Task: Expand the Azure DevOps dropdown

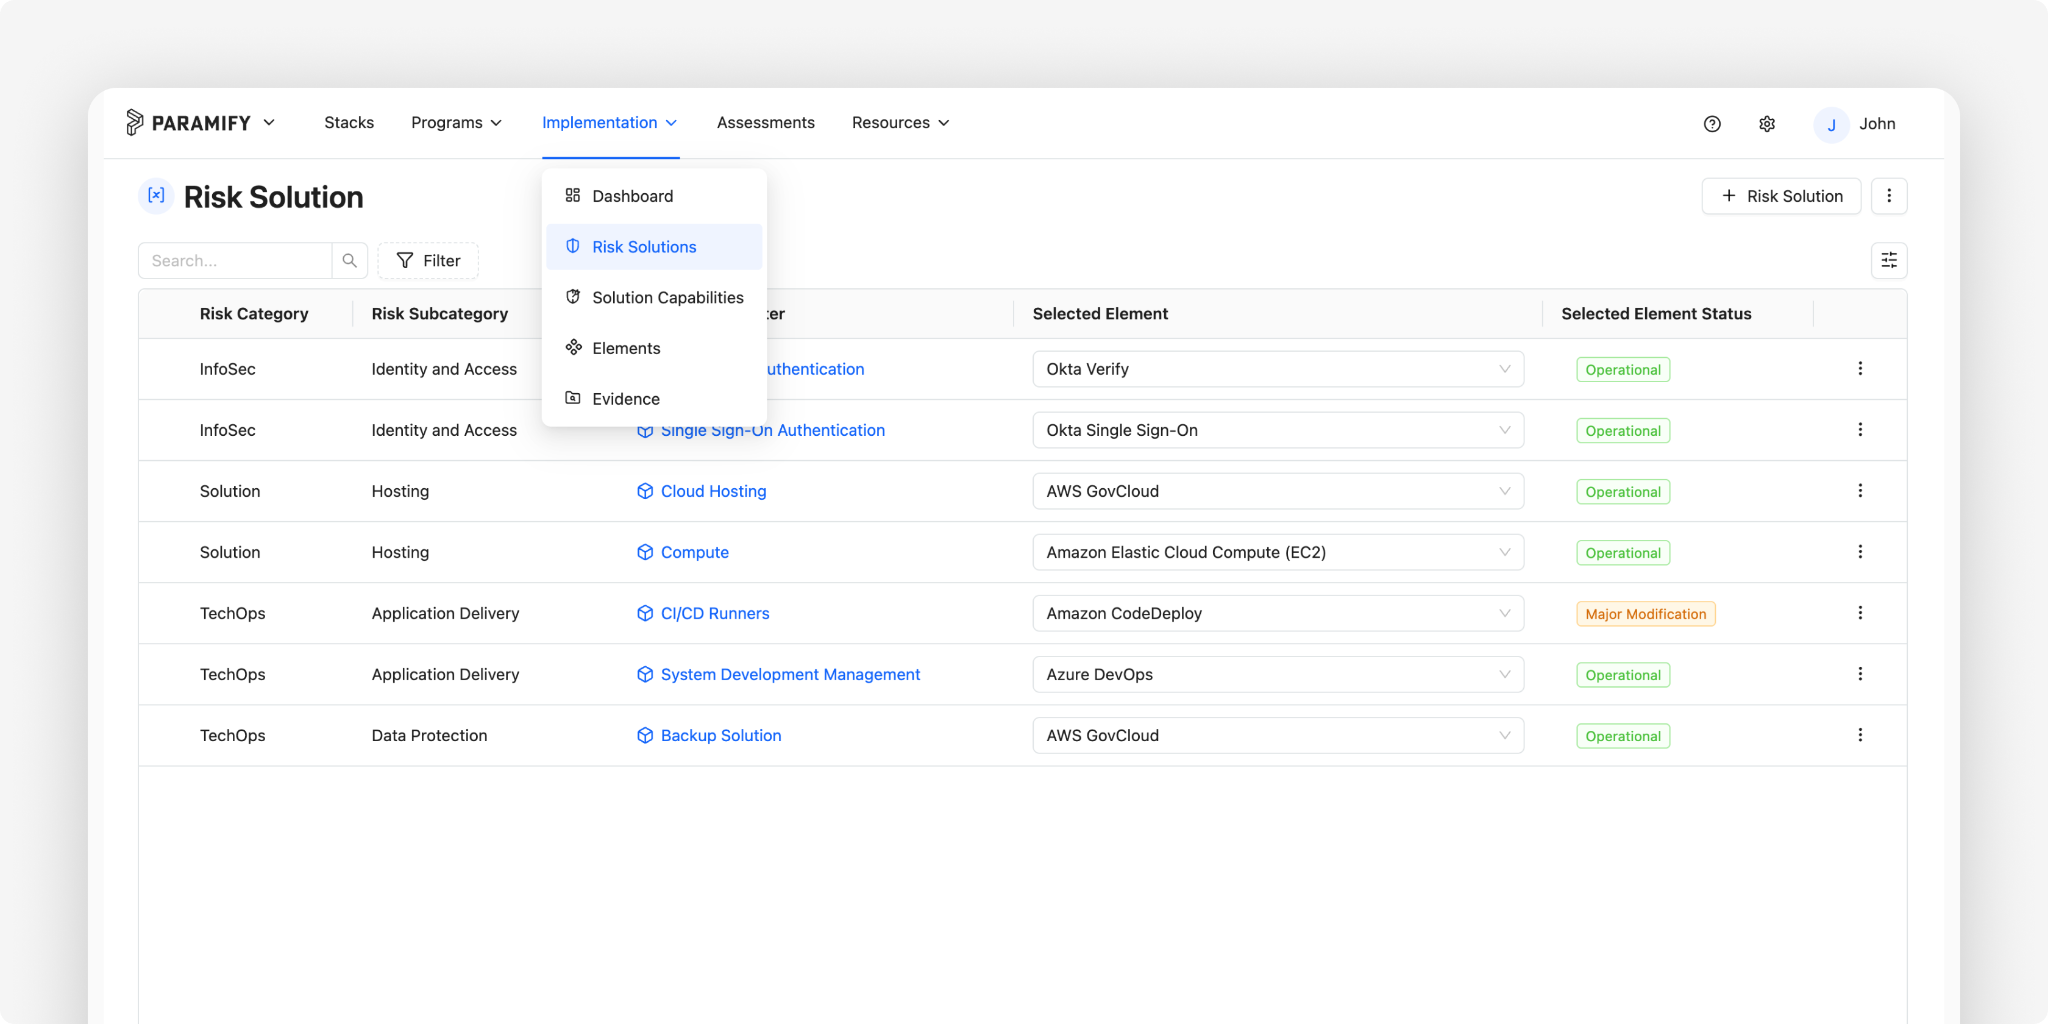Action: pos(1278,674)
